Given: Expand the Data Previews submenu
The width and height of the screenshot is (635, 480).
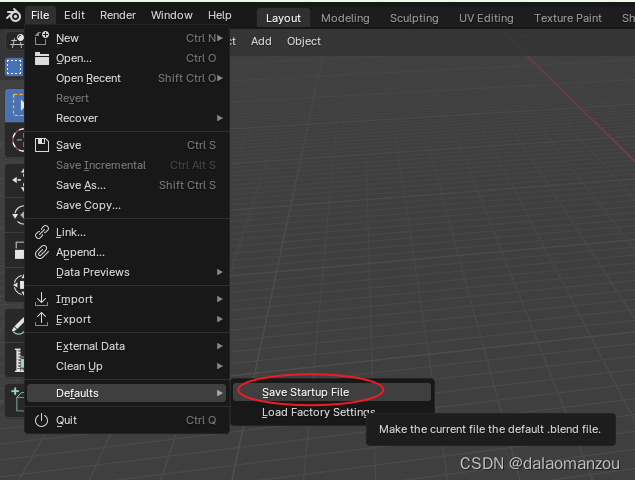Looking at the screenshot, I should (x=127, y=272).
